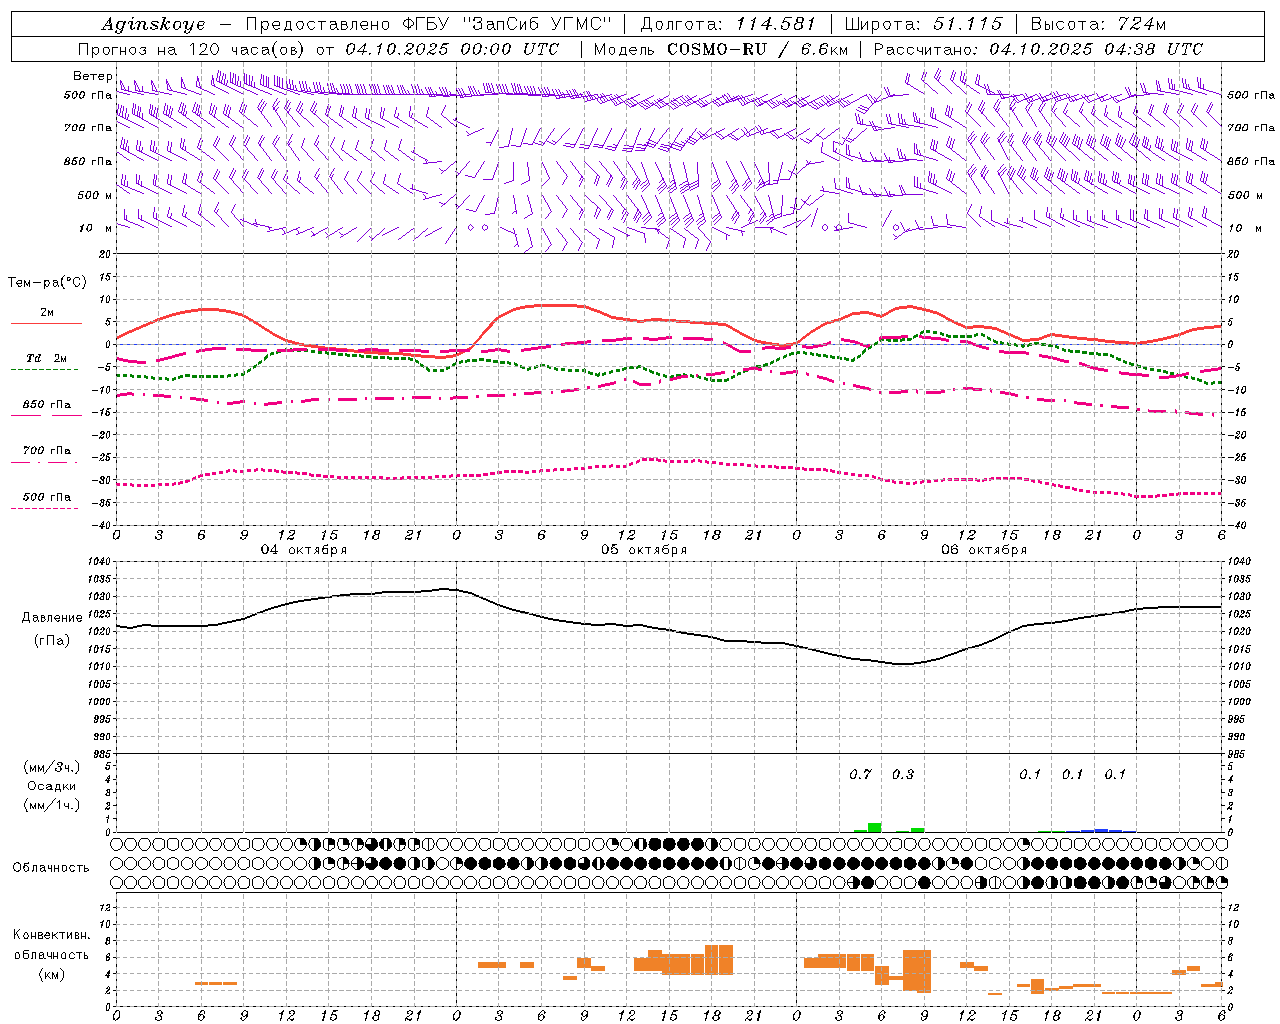Click the "Td 2м" dew point legend entry
This screenshot has width=1280, height=1024.
point(46,358)
